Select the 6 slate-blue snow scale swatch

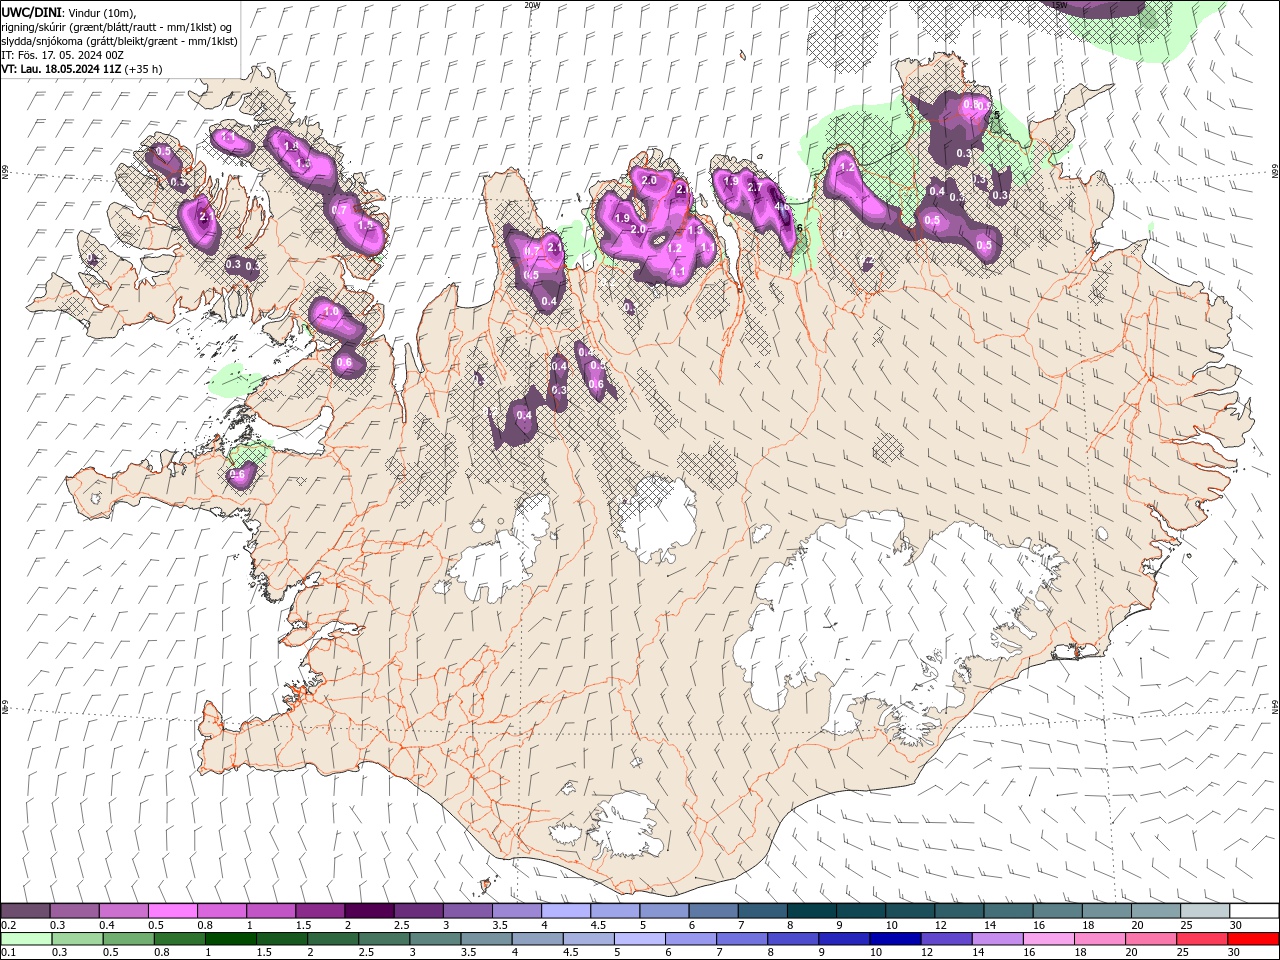[x=713, y=910]
